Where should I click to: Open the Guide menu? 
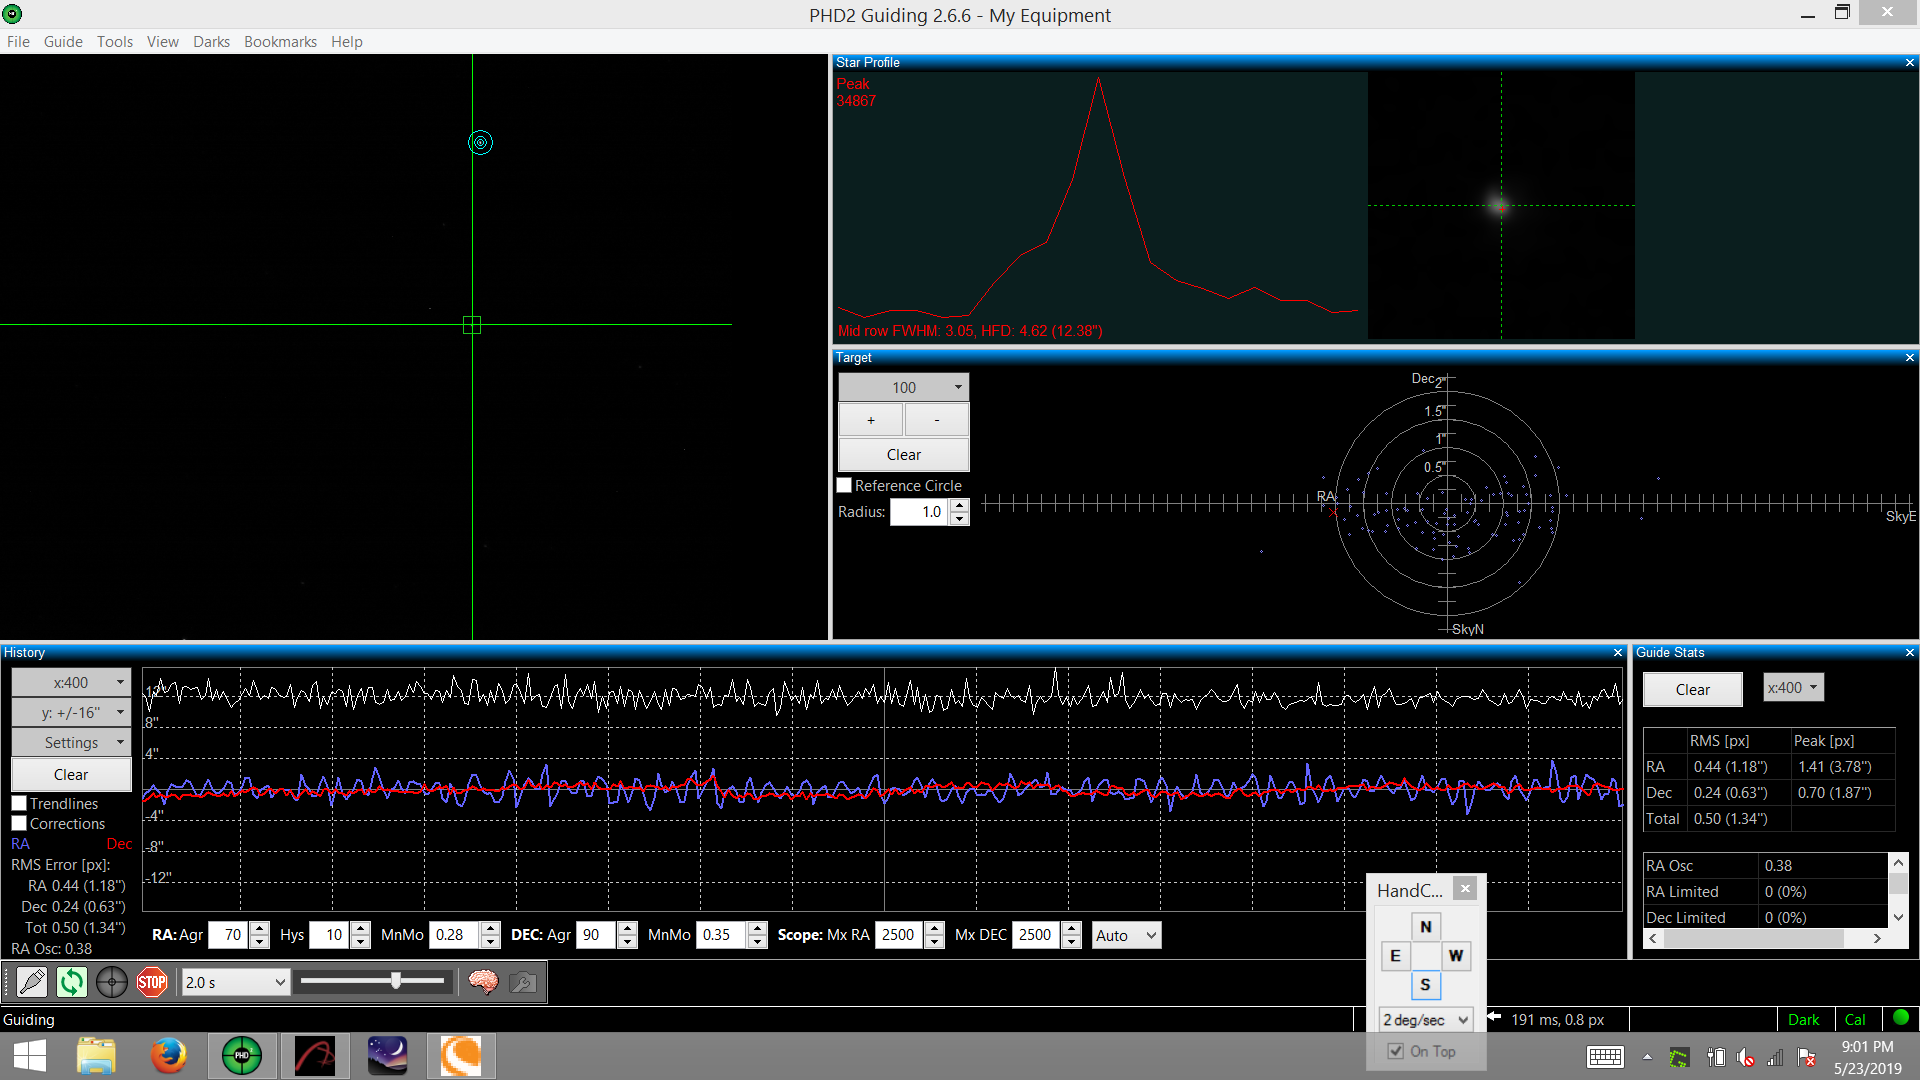[x=63, y=41]
